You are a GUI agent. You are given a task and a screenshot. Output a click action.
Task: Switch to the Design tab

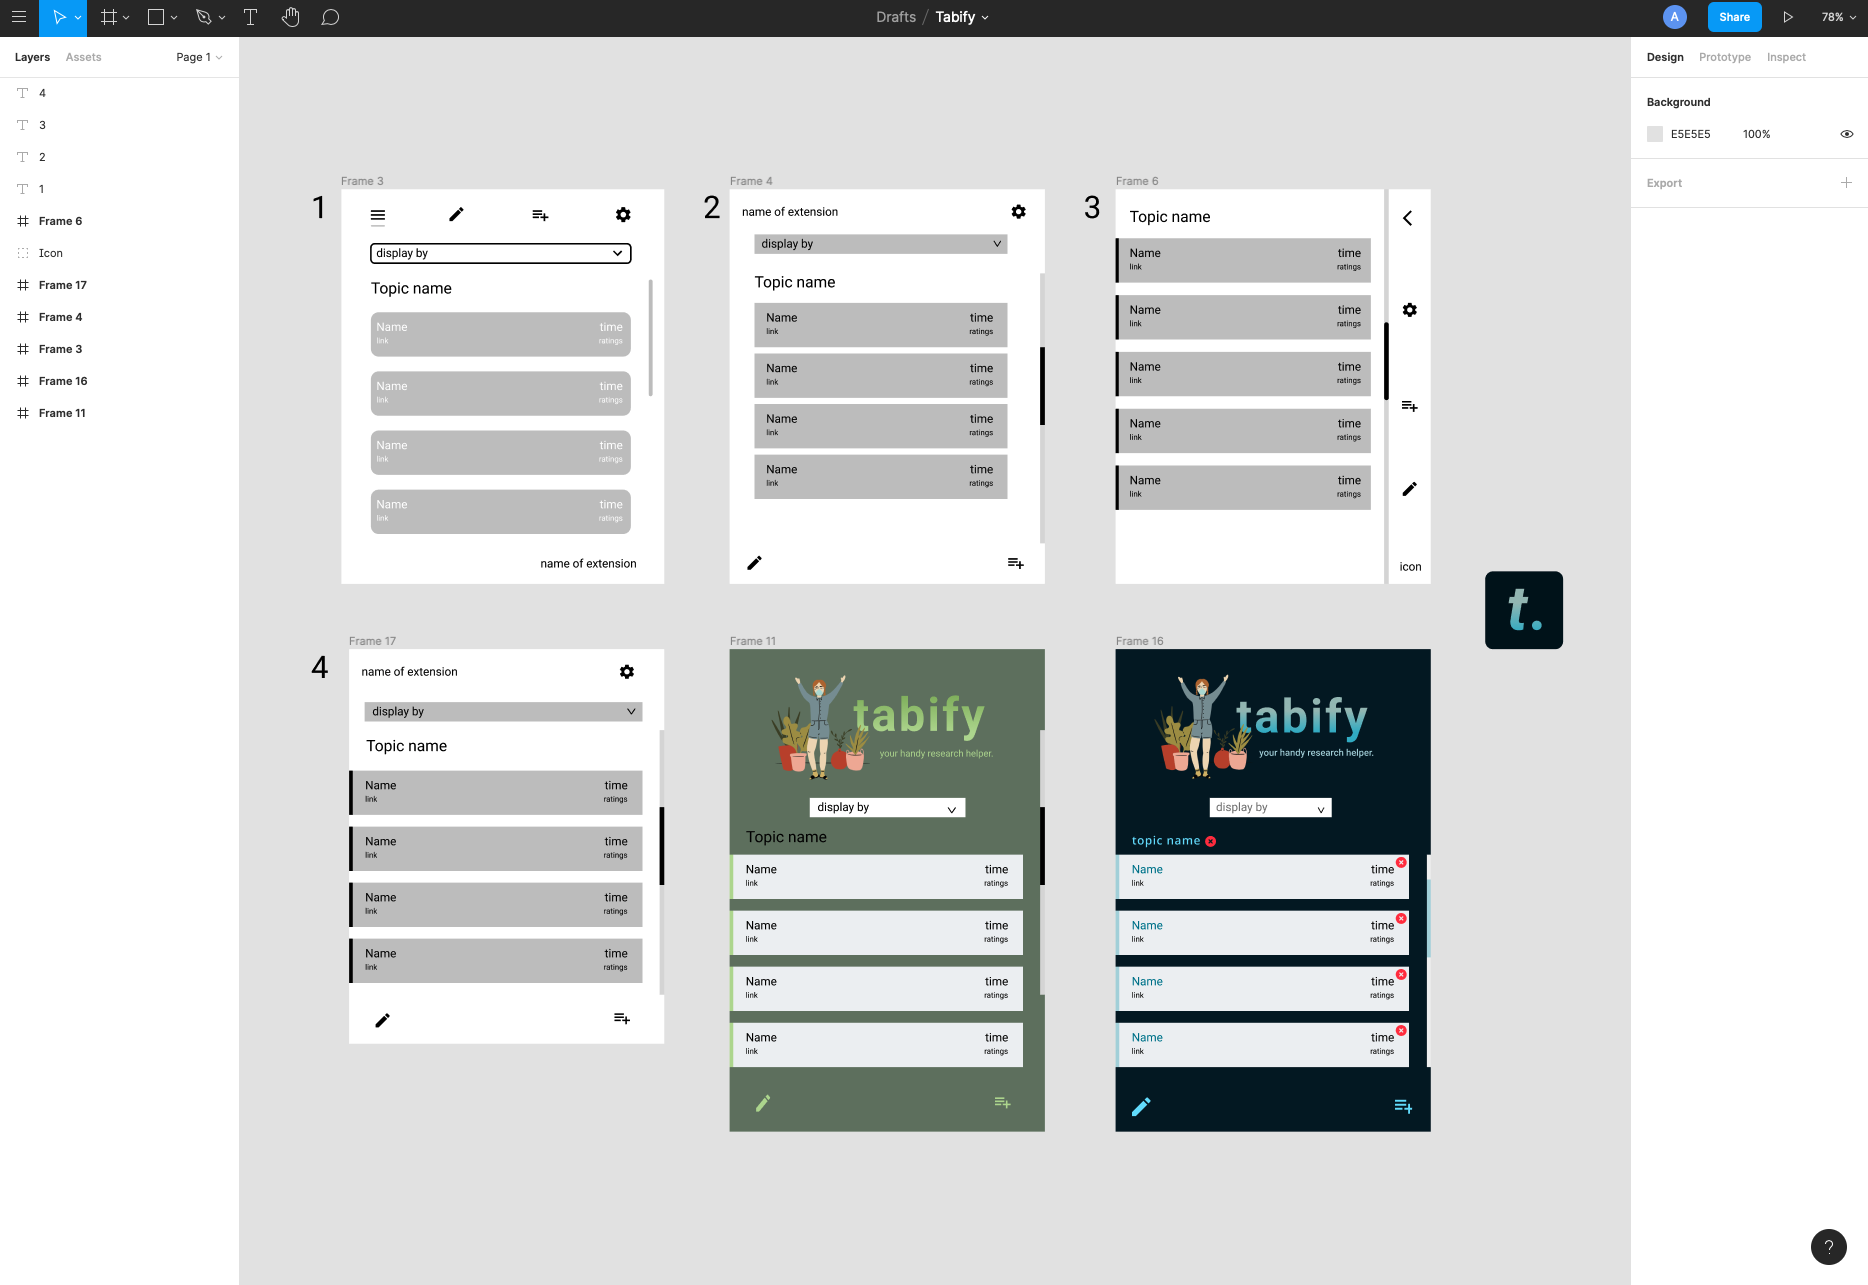(1665, 57)
